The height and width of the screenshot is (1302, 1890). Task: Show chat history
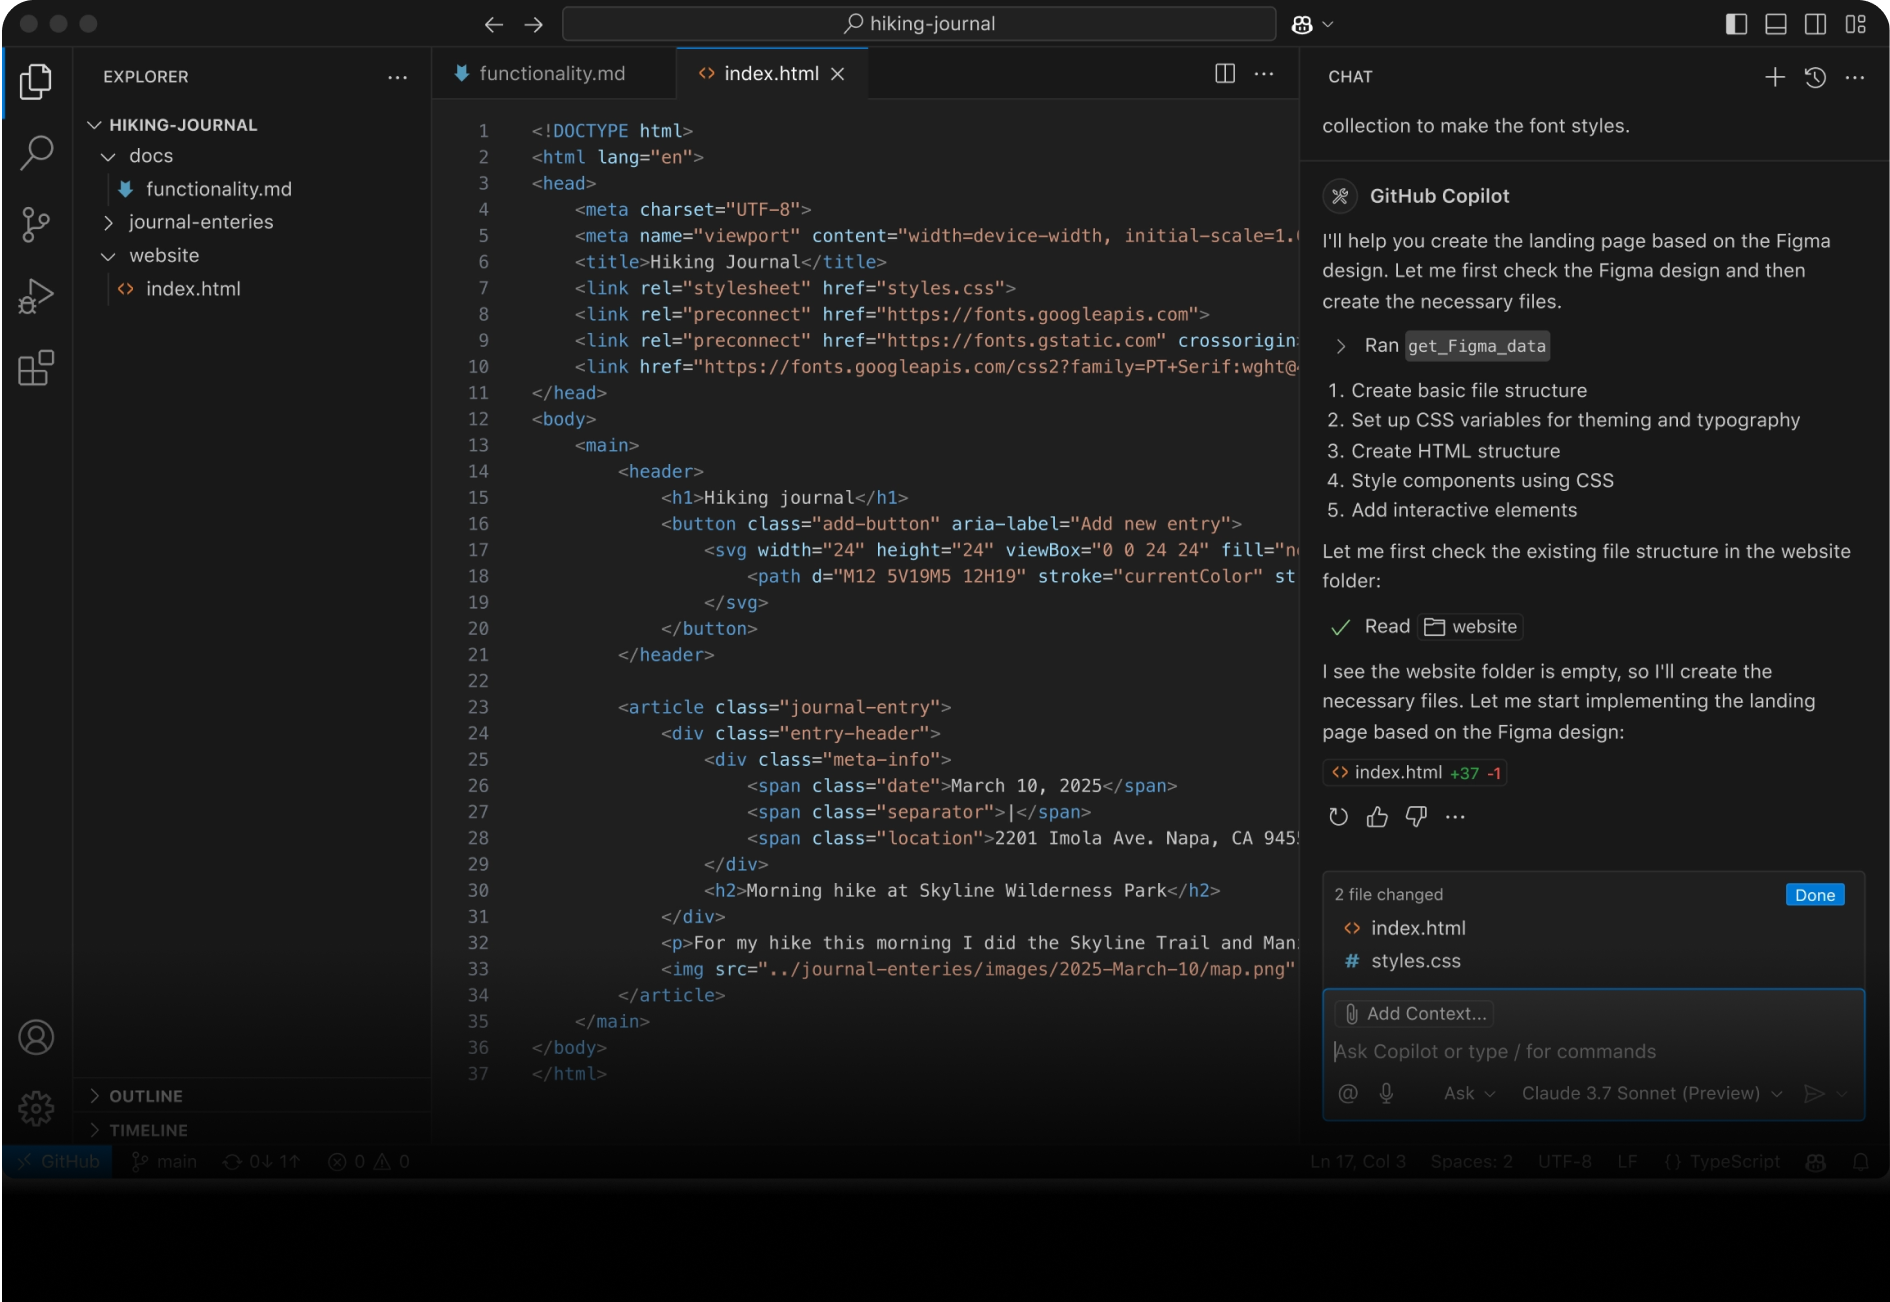(1815, 77)
